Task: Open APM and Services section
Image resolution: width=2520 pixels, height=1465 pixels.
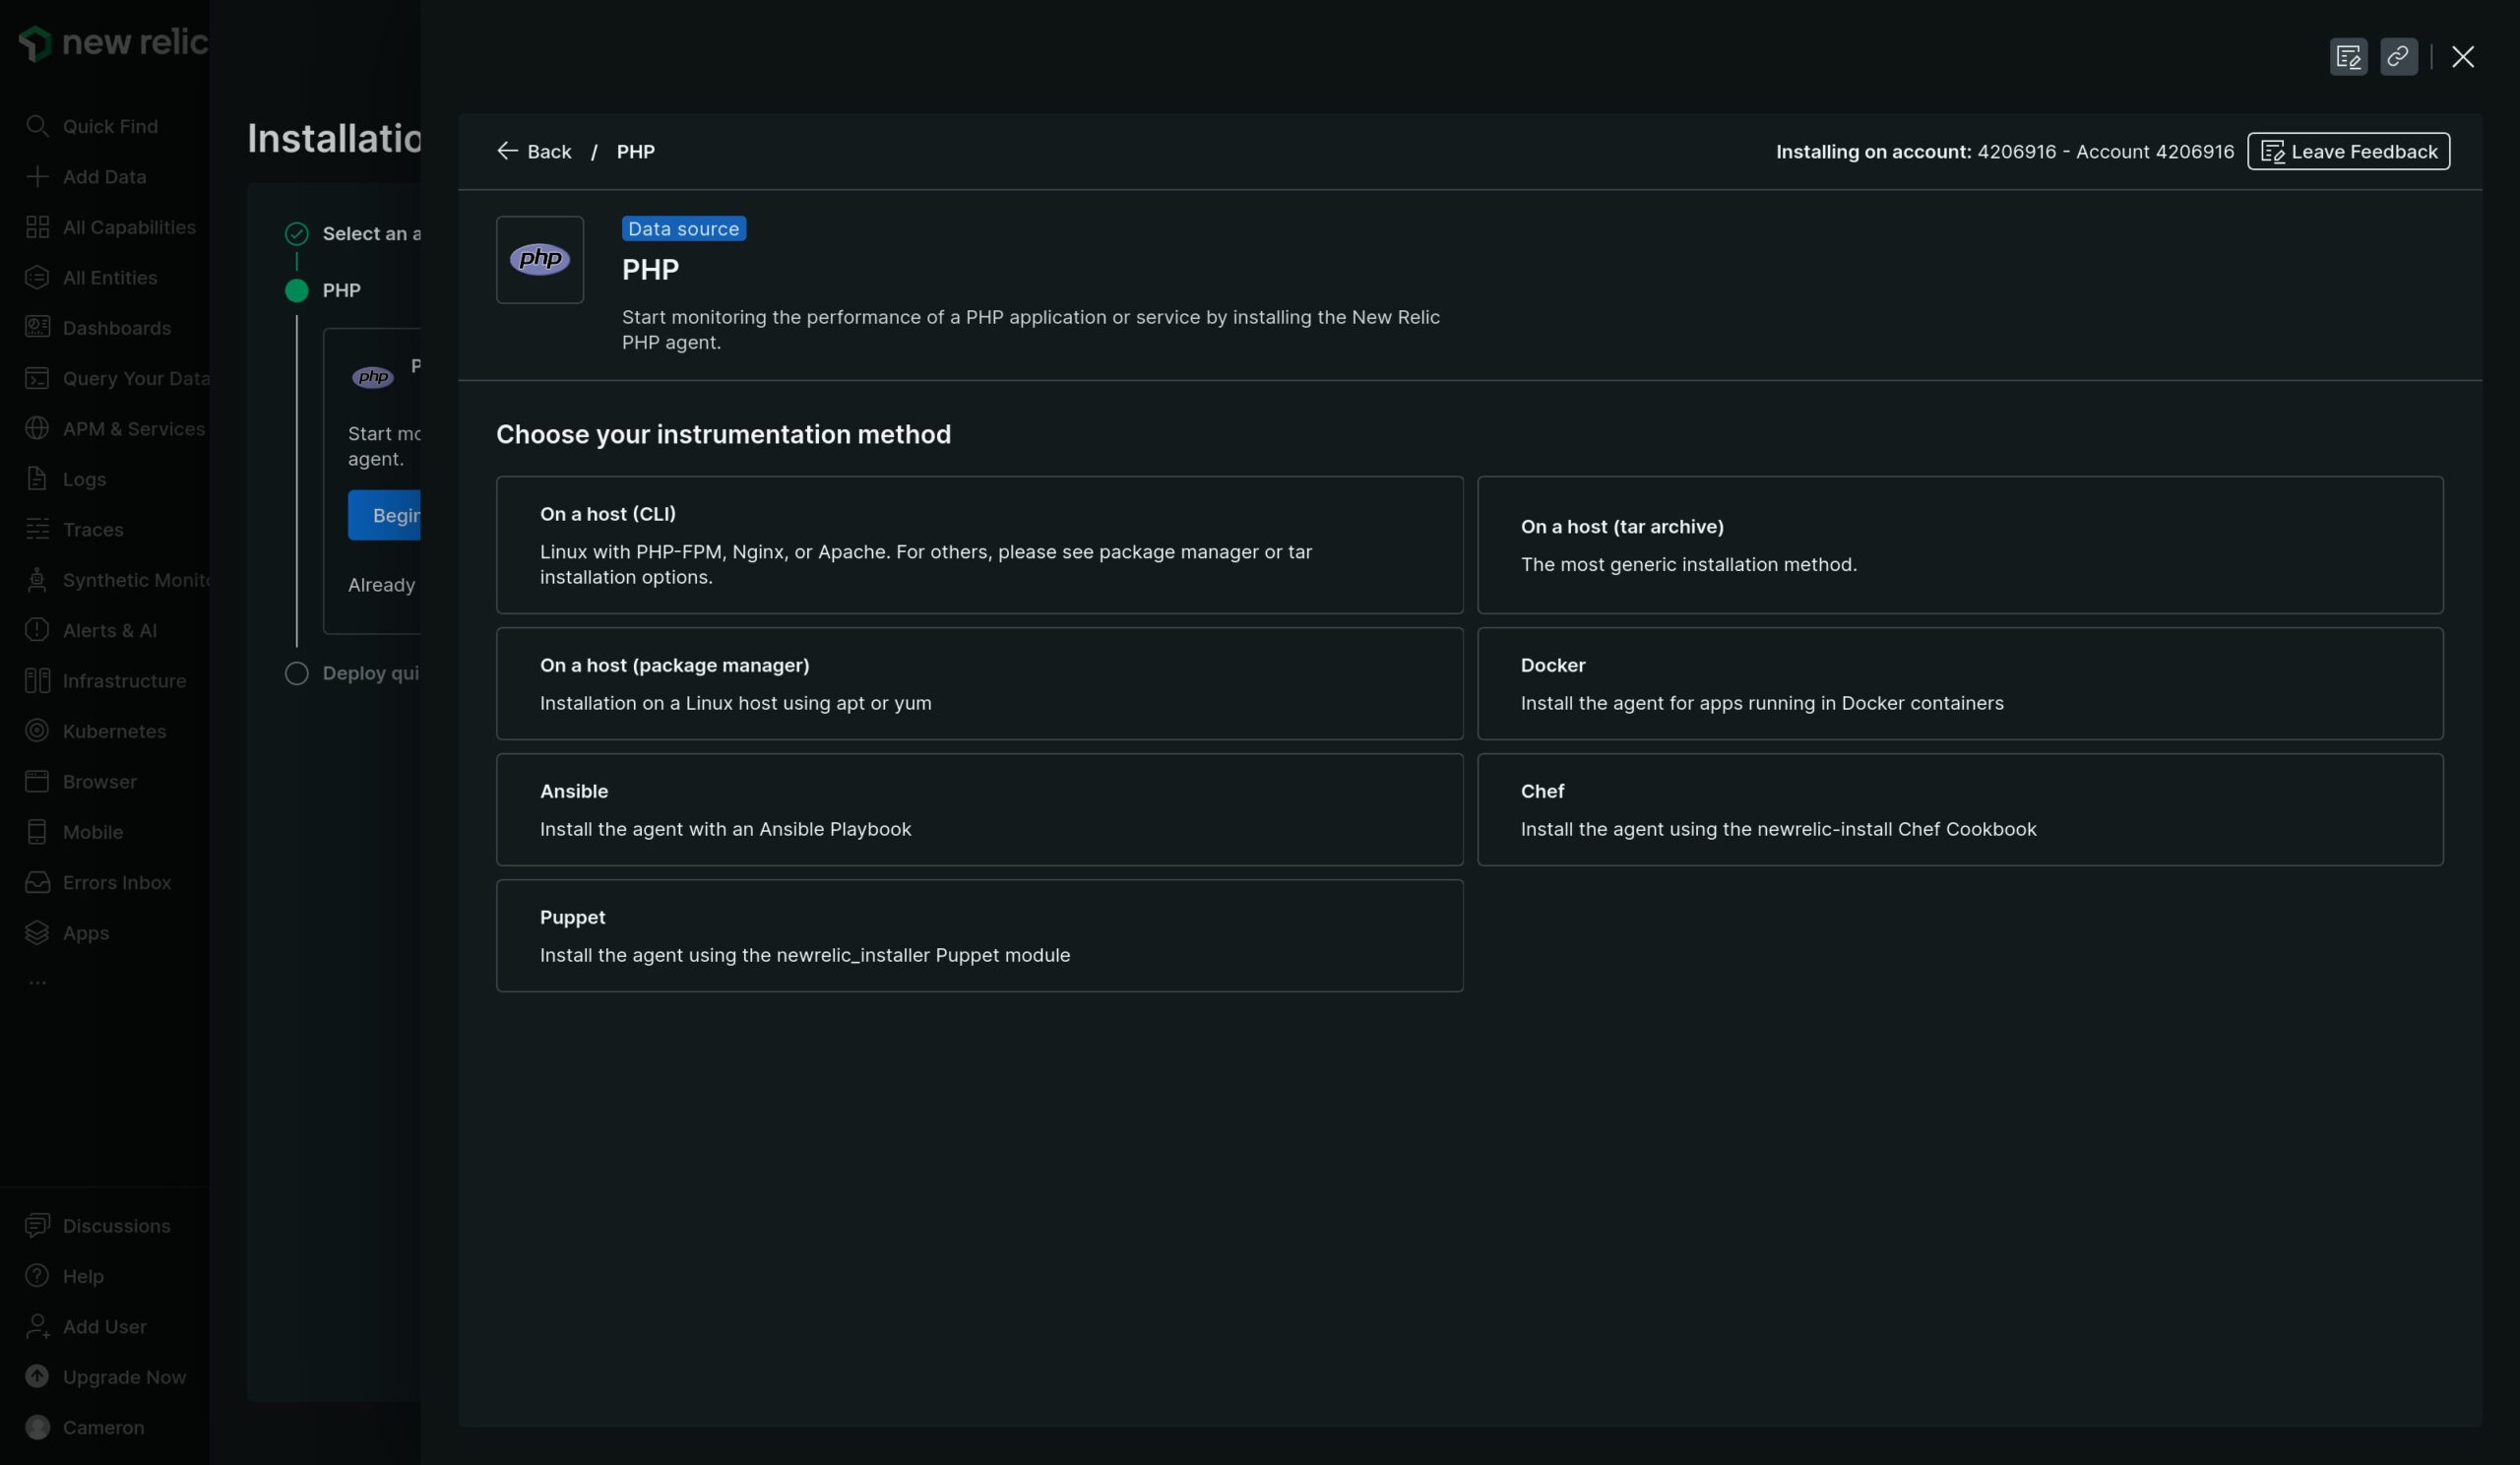Action: 111,429
